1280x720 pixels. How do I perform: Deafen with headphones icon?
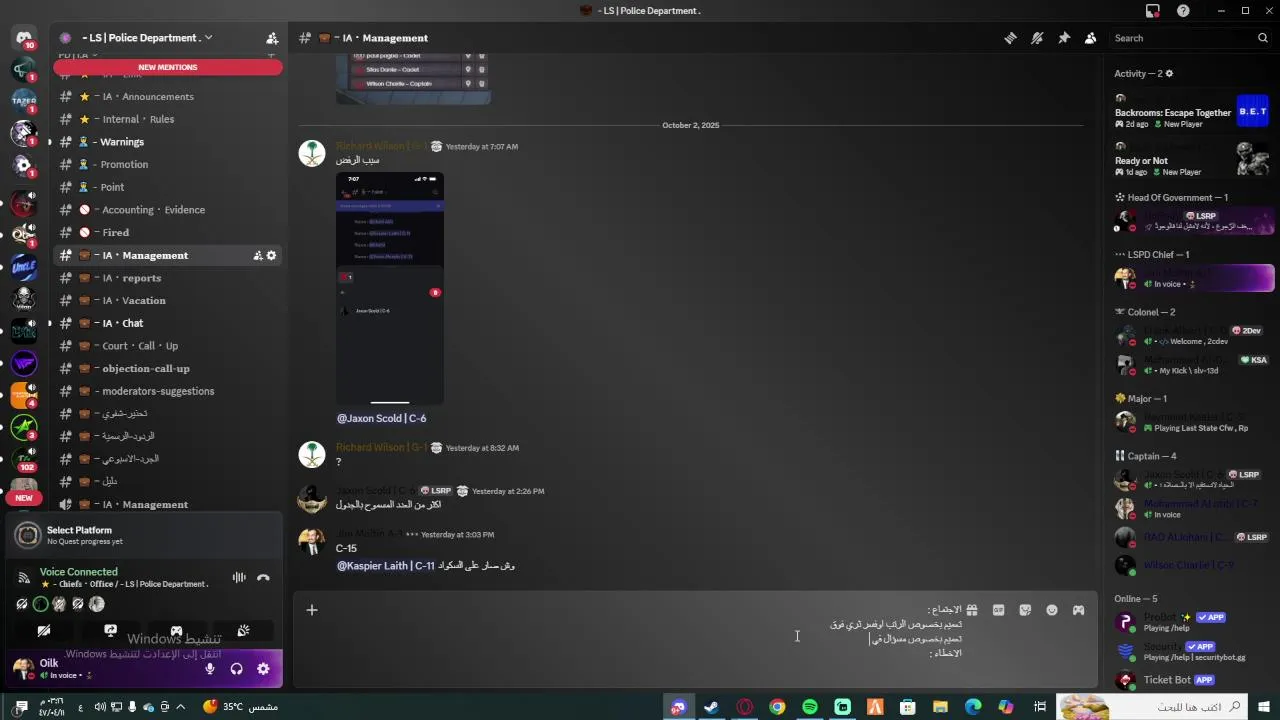click(237, 669)
